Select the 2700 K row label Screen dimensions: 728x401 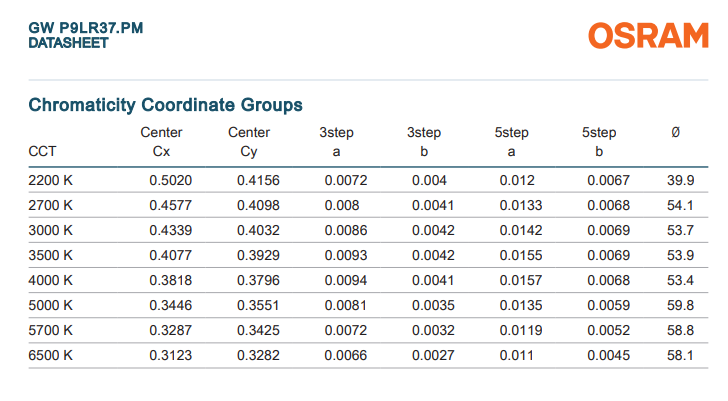[x=51, y=205]
